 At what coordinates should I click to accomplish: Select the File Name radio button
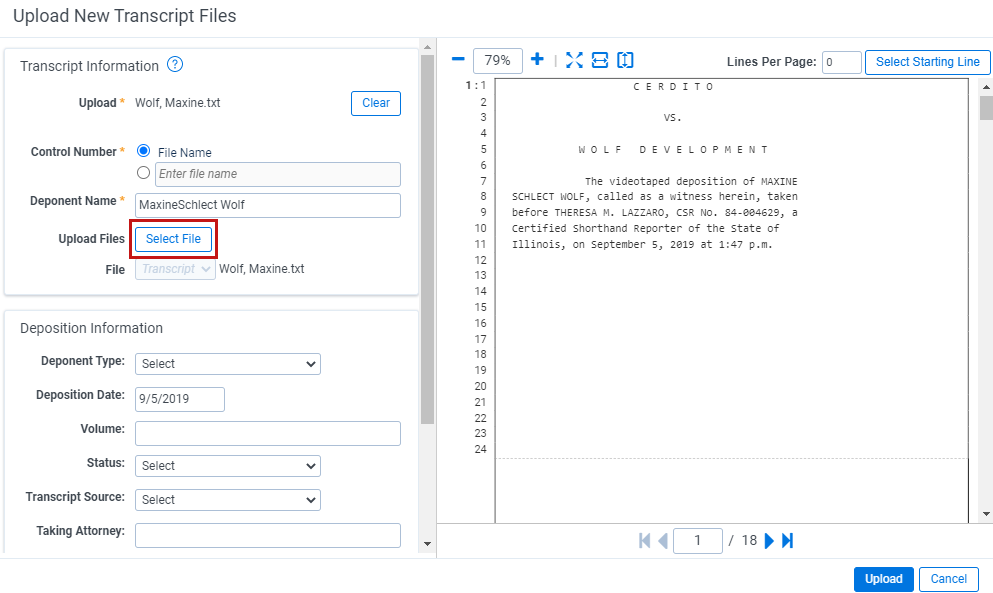(144, 151)
